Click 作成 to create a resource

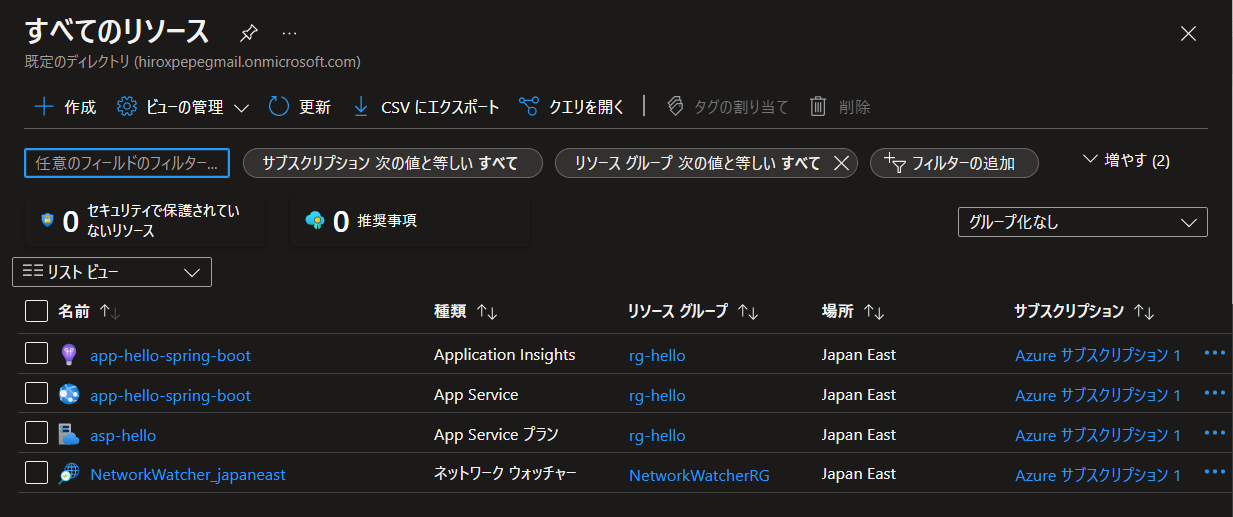tap(65, 107)
